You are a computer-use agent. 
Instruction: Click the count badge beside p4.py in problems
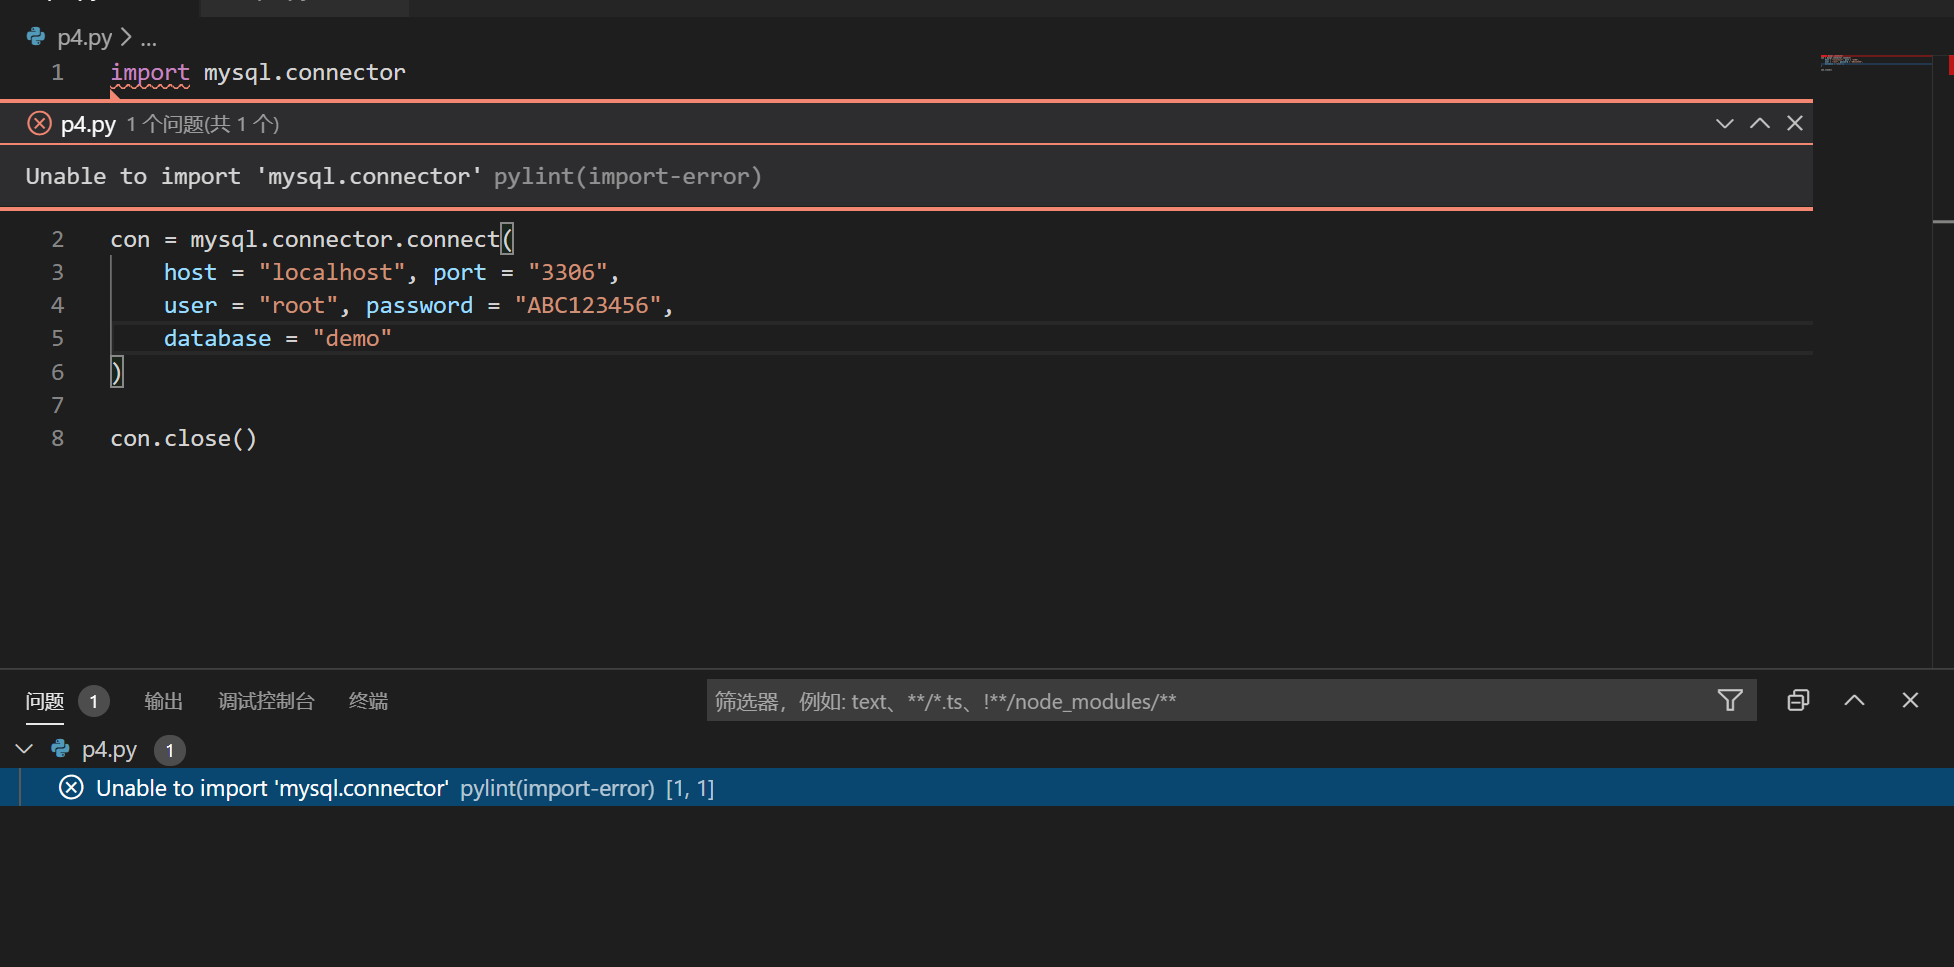click(170, 750)
